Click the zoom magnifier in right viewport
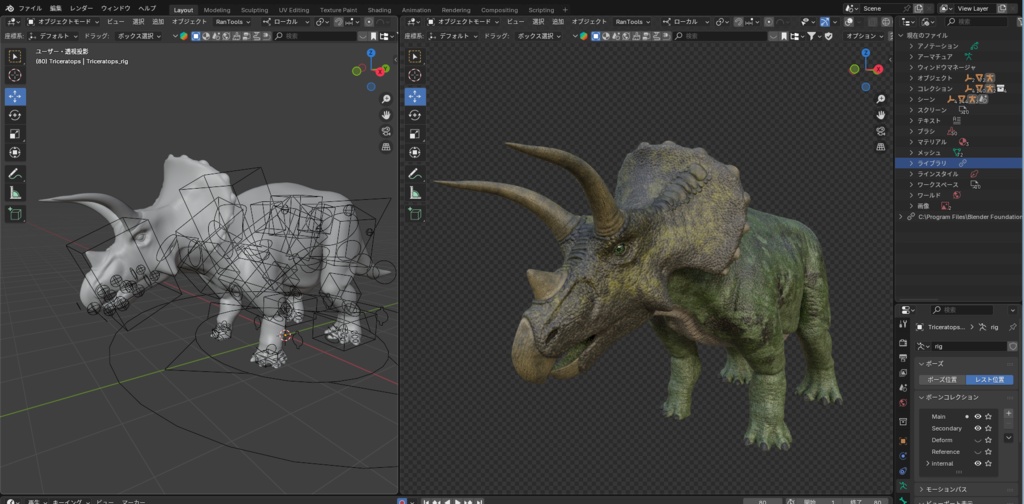Screen dimensions: 1024x504 coord(881,99)
